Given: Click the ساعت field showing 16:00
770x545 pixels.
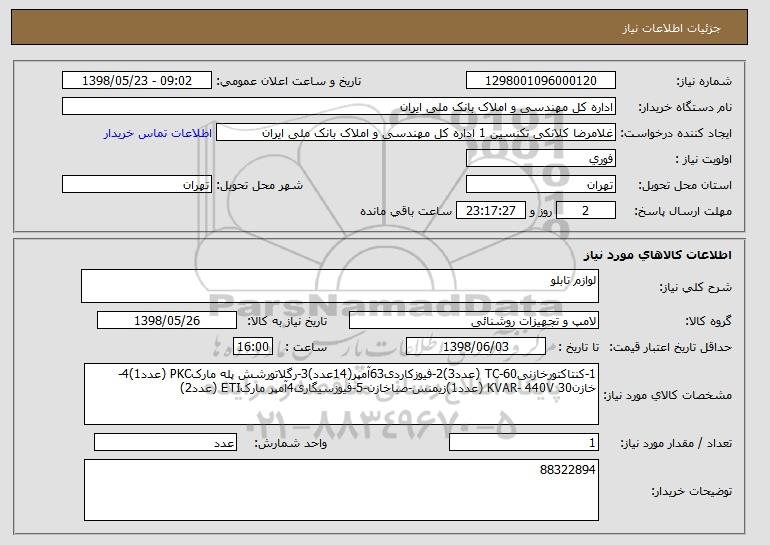Looking at the screenshot, I should 253,347.
